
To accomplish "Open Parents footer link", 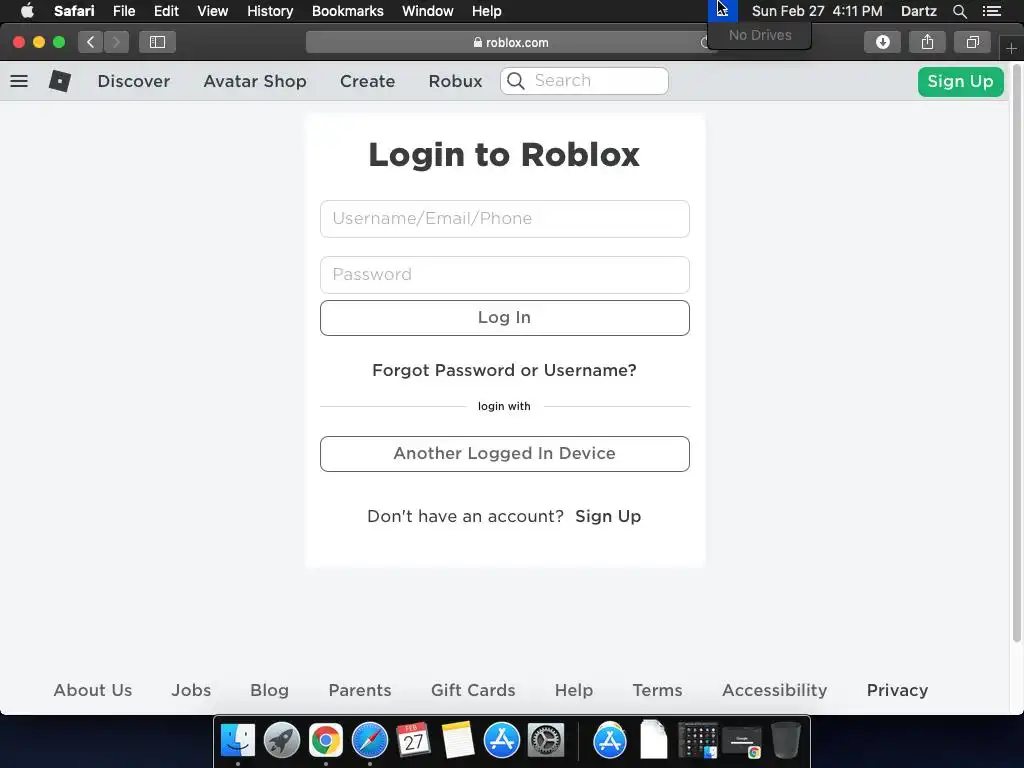I will point(360,690).
